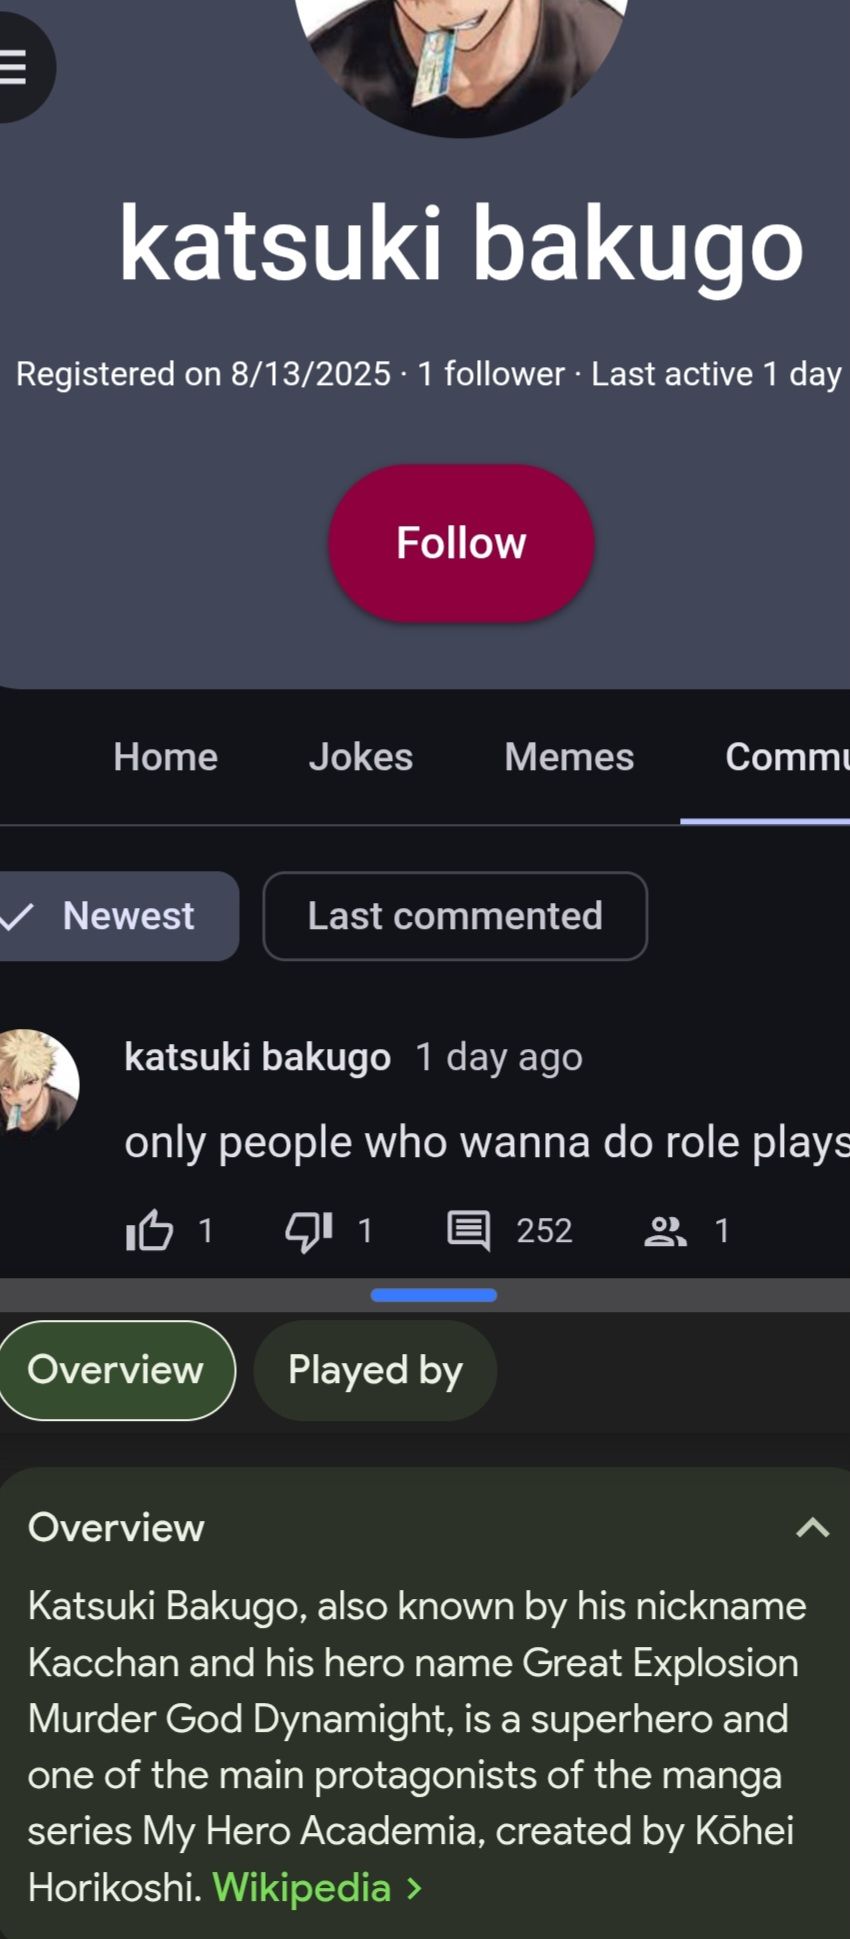This screenshot has height=1939, width=850.
Task: Open the Wikipedia link
Action: click(301, 1888)
